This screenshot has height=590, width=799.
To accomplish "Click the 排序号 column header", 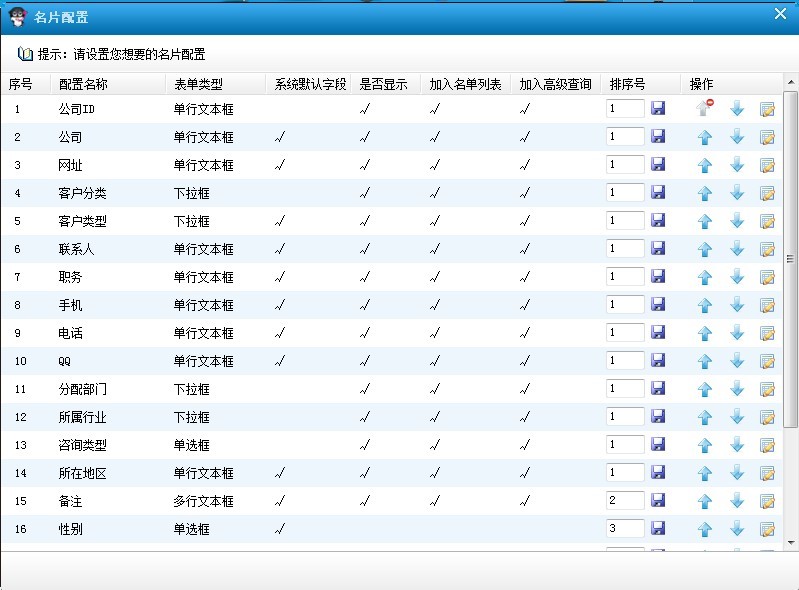I will pos(627,84).
